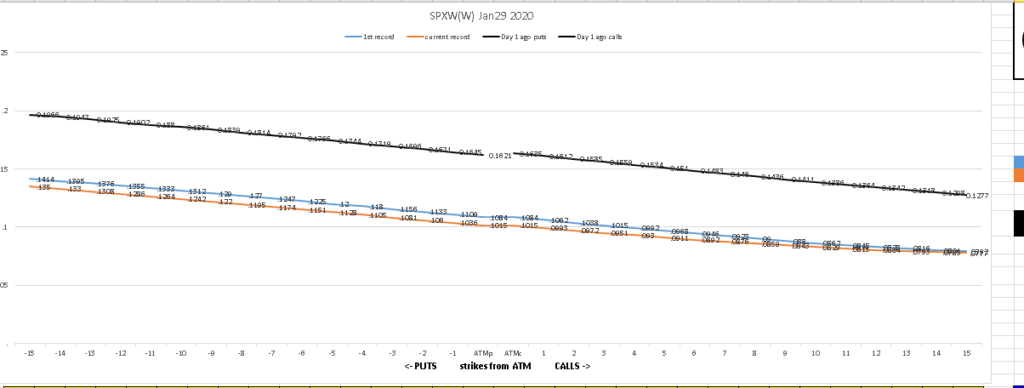Viewport: 1024px width, 388px height.
Task: Click the -2 horizontal axis label
Action: (x=423, y=353)
